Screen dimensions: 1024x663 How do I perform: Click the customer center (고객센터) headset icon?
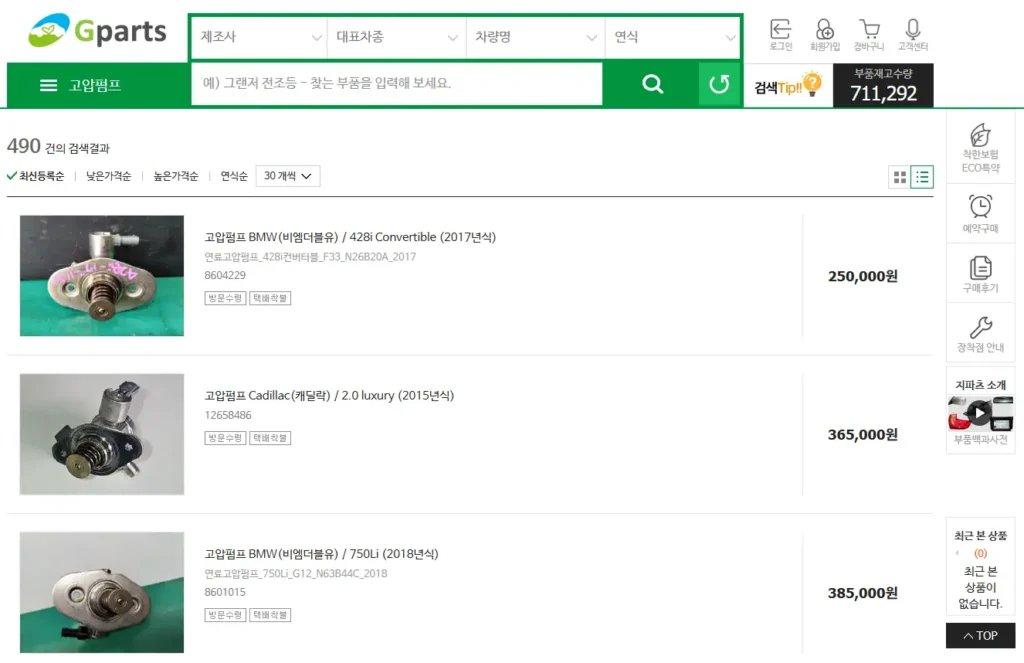point(912,31)
